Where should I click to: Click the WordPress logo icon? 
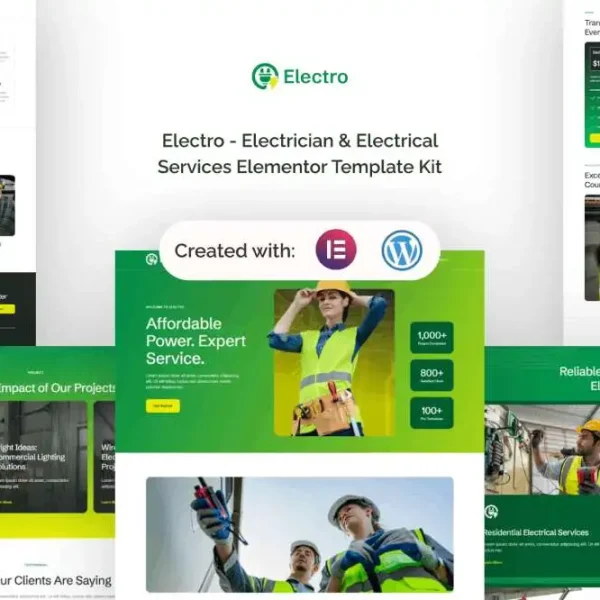[x=402, y=250]
